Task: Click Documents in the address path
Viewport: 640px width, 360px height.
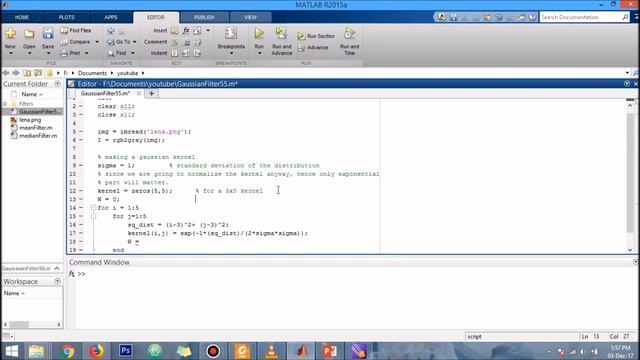Action: (92, 73)
